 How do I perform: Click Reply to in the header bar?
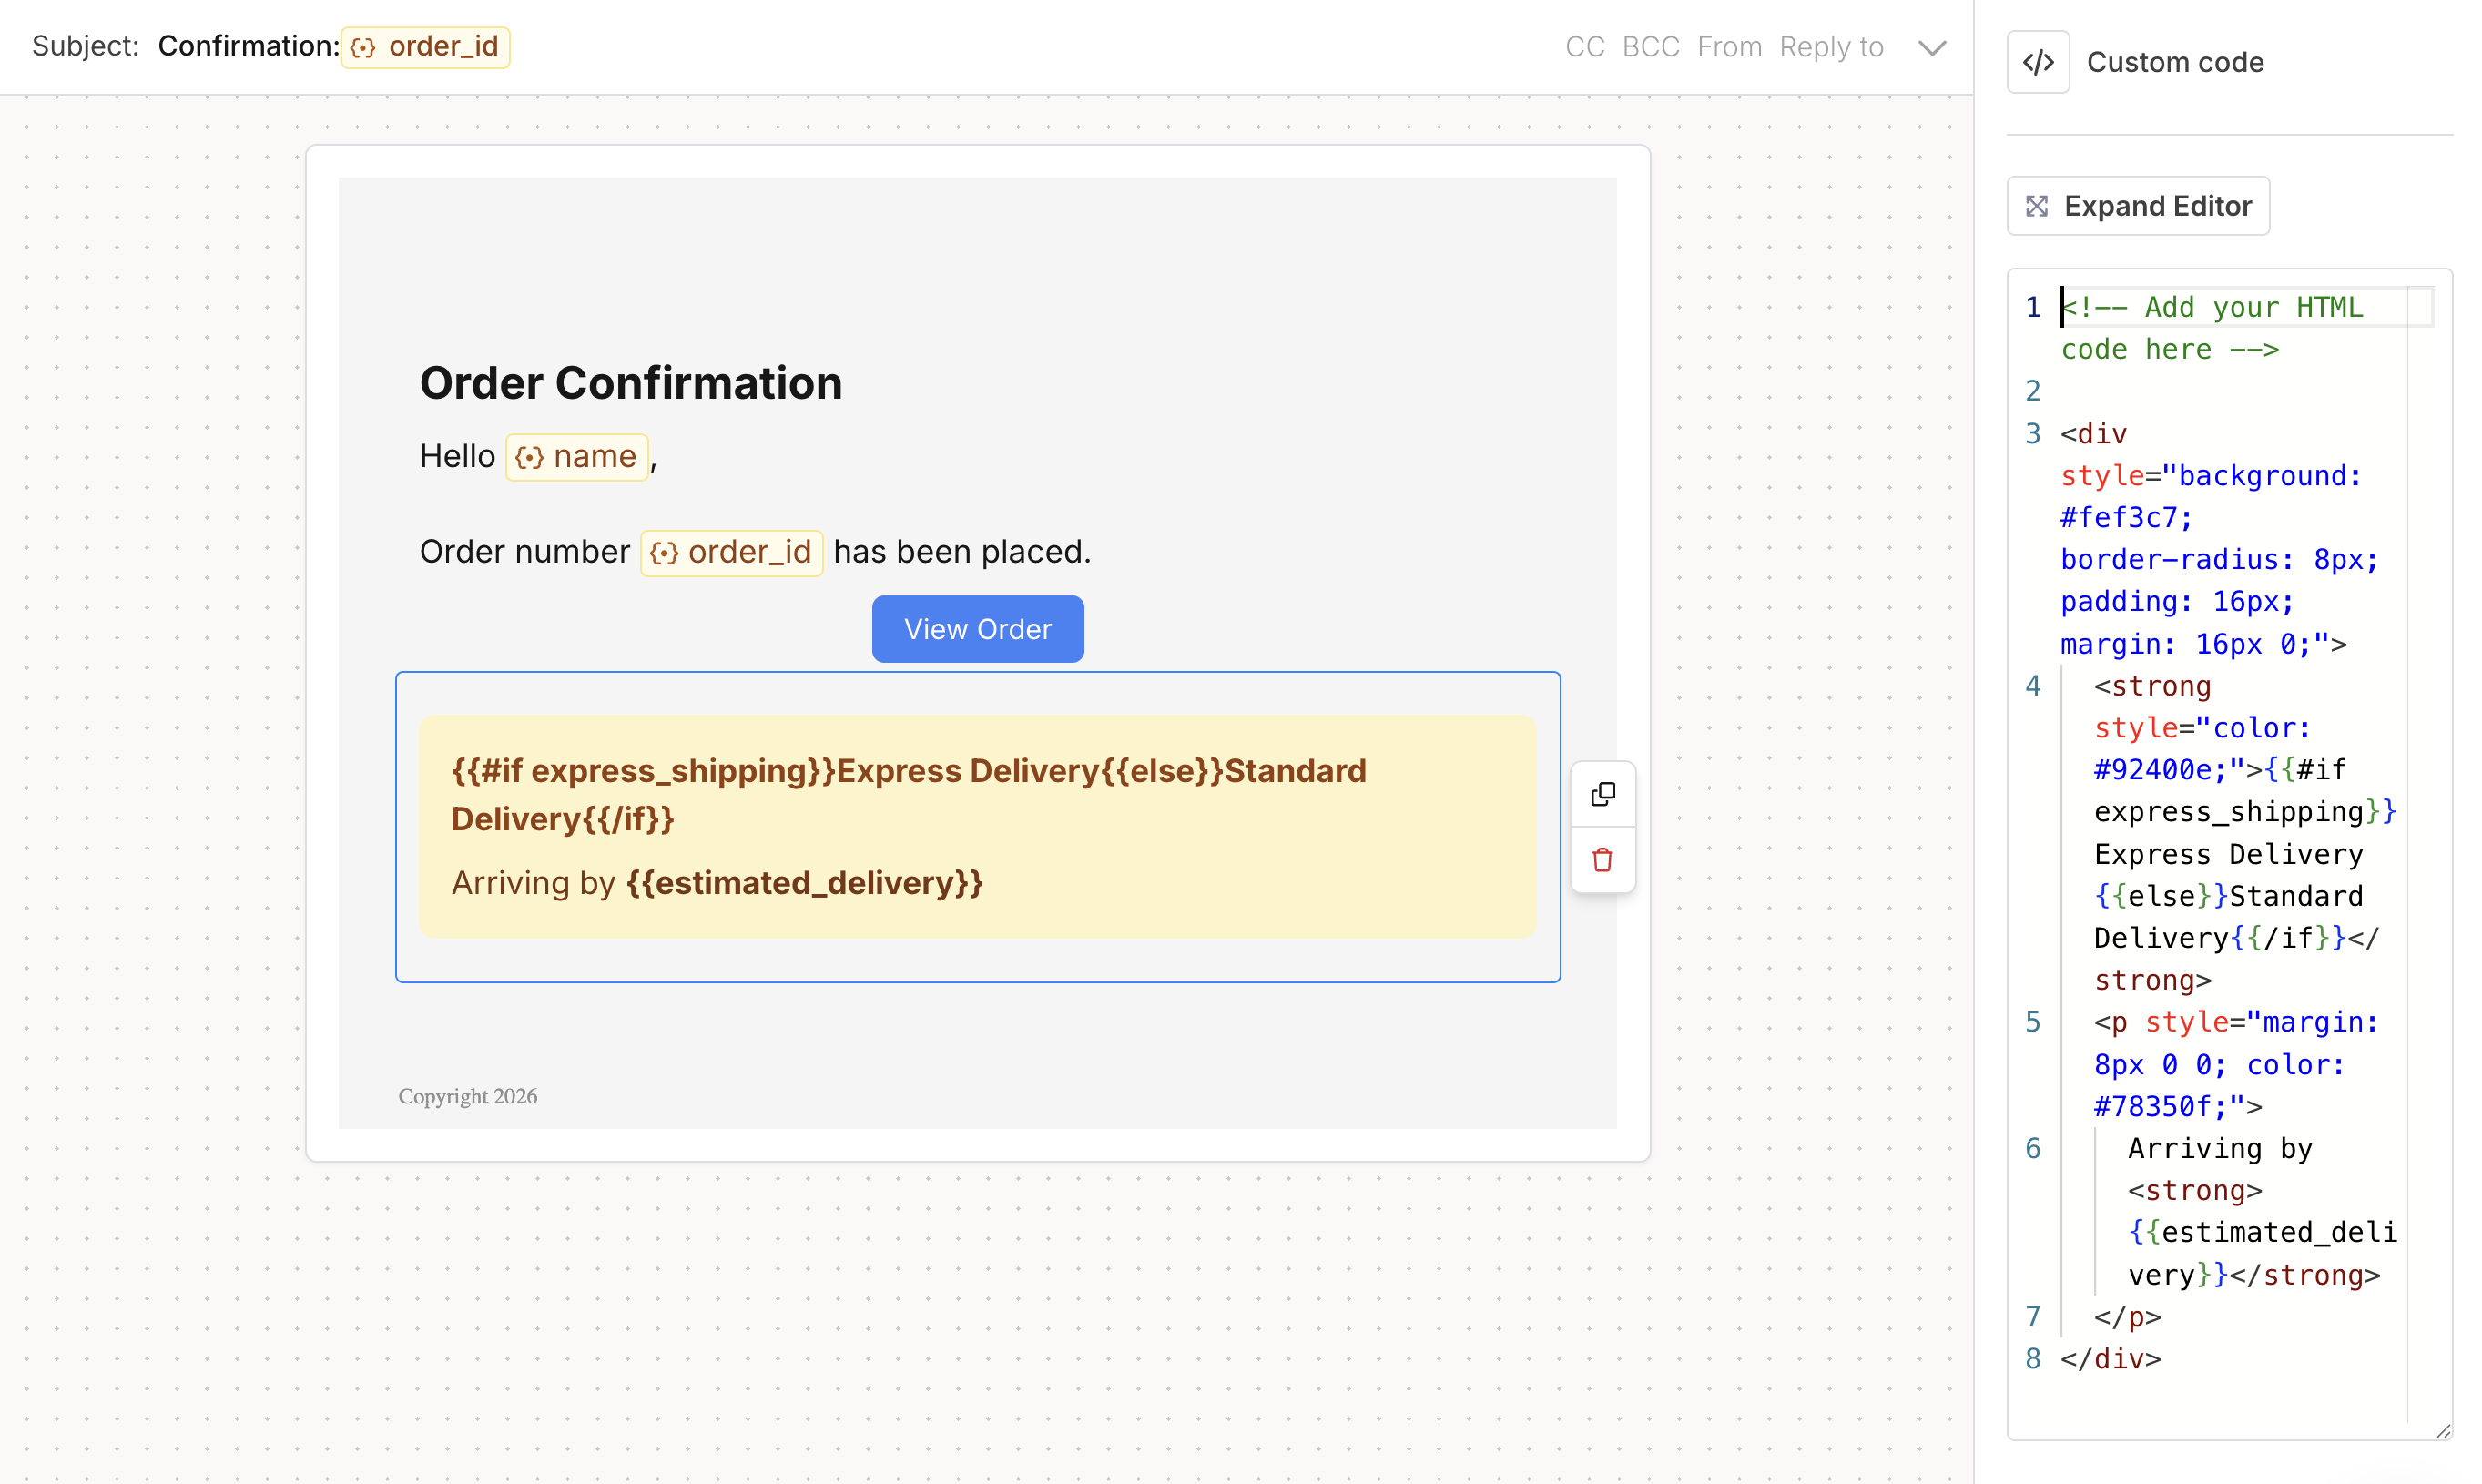point(1831,46)
